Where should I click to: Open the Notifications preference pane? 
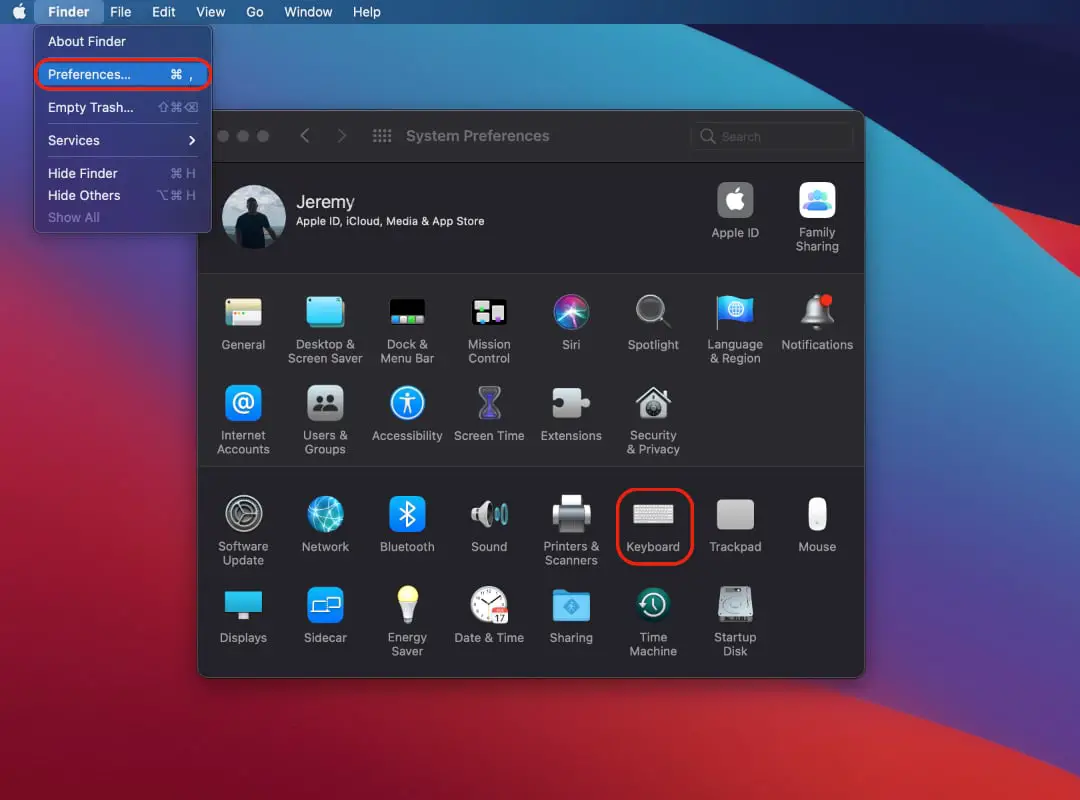817,323
